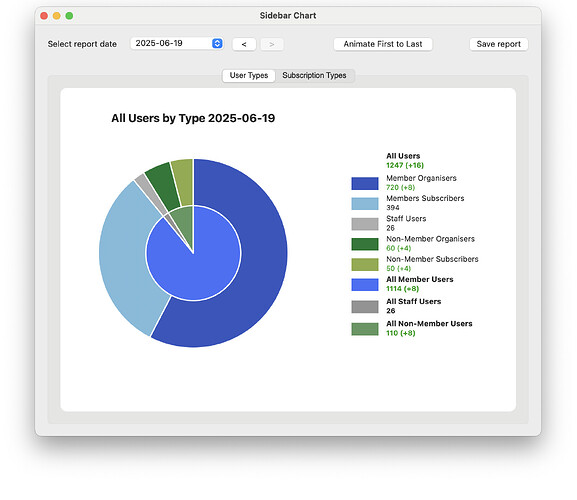Click the All Member Users legend swatch
The image size is (577, 500).
pyautogui.click(x=365, y=284)
